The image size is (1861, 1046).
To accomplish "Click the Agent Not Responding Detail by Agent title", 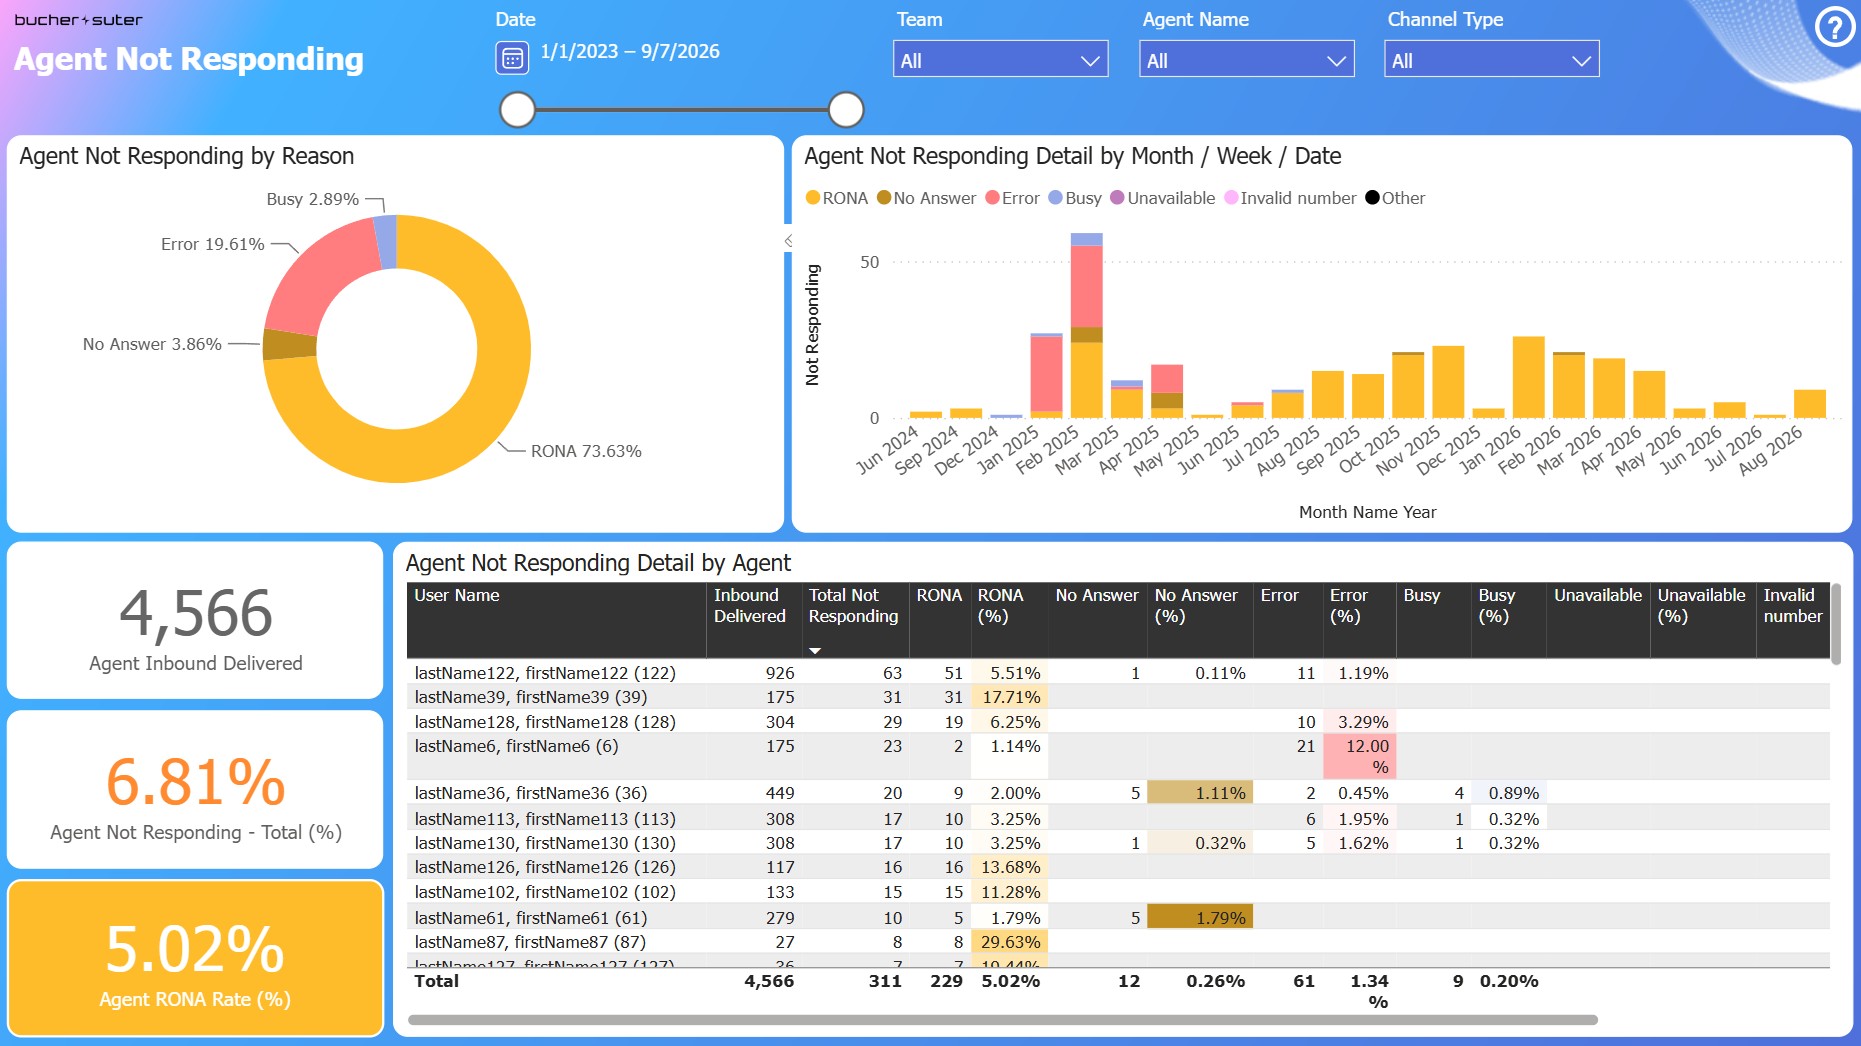I will (x=598, y=563).
